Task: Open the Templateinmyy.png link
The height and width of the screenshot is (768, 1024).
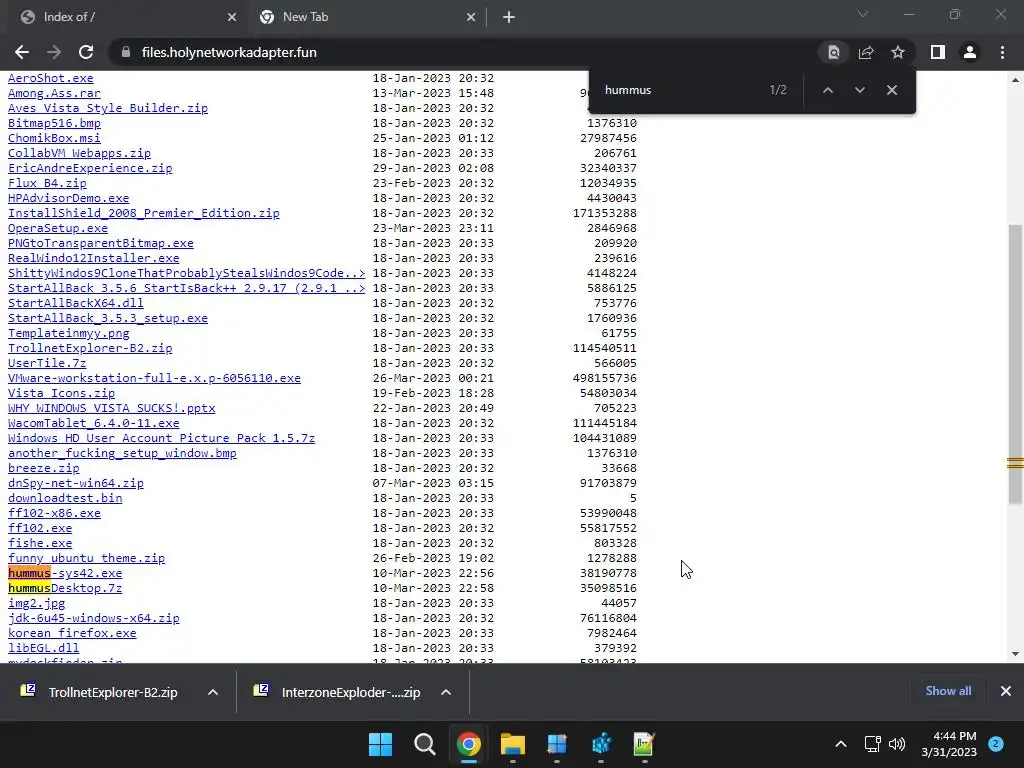Action: point(69,334)
